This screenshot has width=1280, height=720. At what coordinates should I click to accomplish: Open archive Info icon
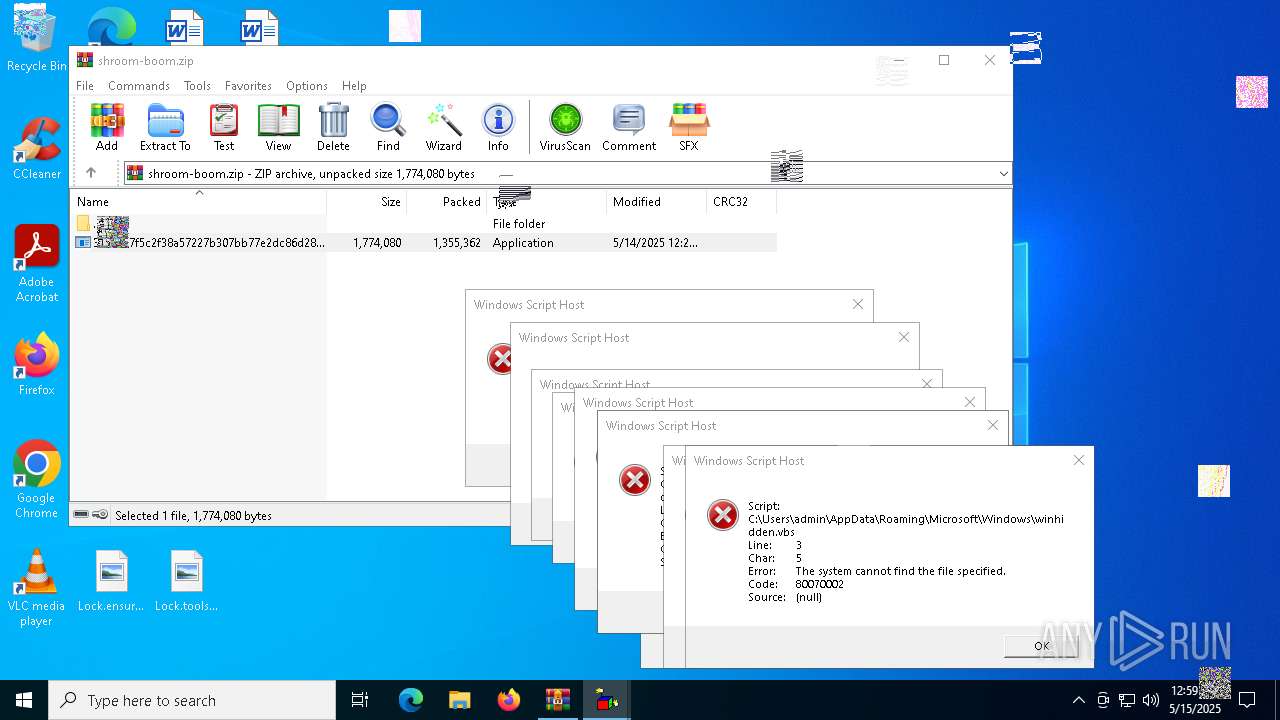pyautogui.click(x=498, y=127)
